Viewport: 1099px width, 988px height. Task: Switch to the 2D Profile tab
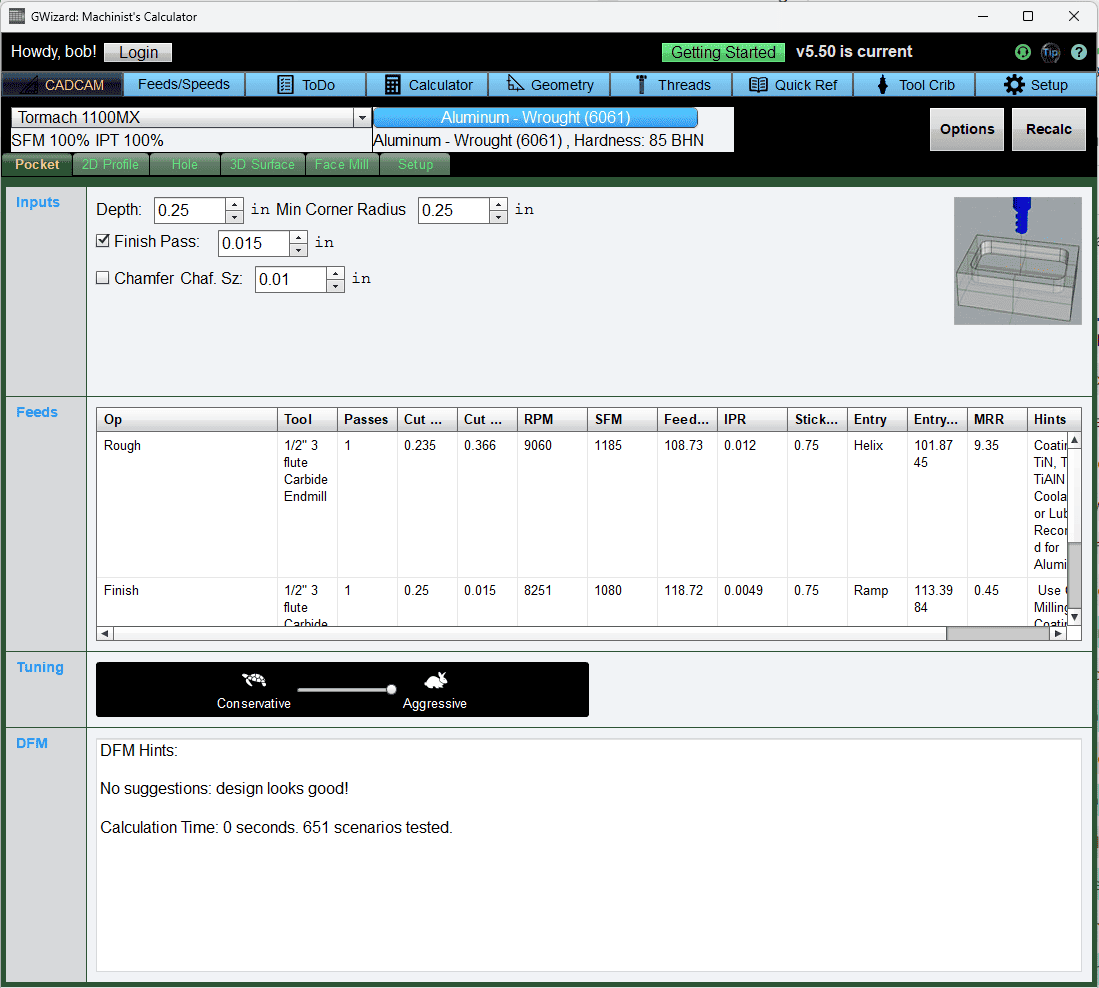[x=110, y=164]
